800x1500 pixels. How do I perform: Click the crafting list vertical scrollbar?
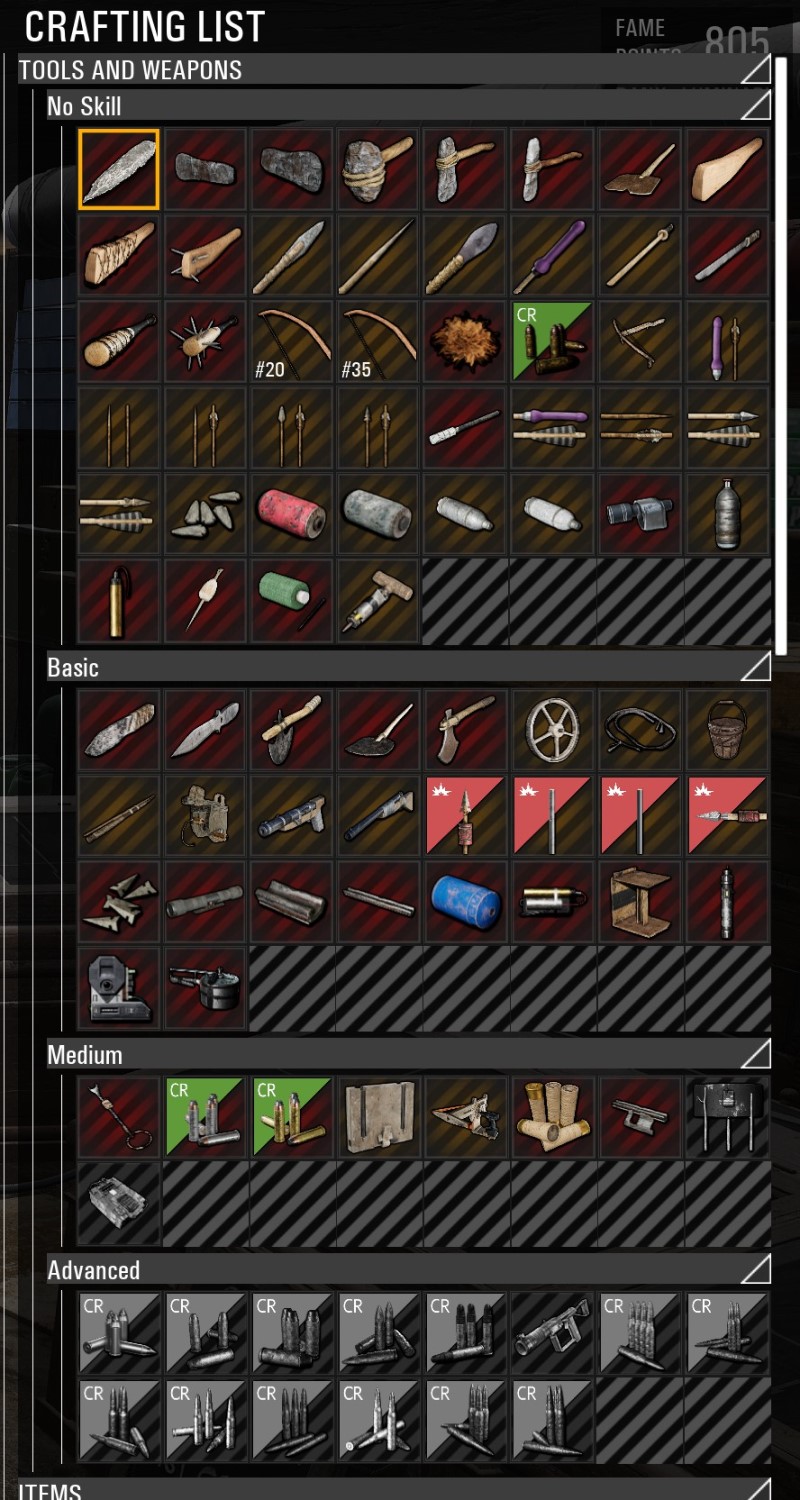pyautogui.click(x=782, y=355)
